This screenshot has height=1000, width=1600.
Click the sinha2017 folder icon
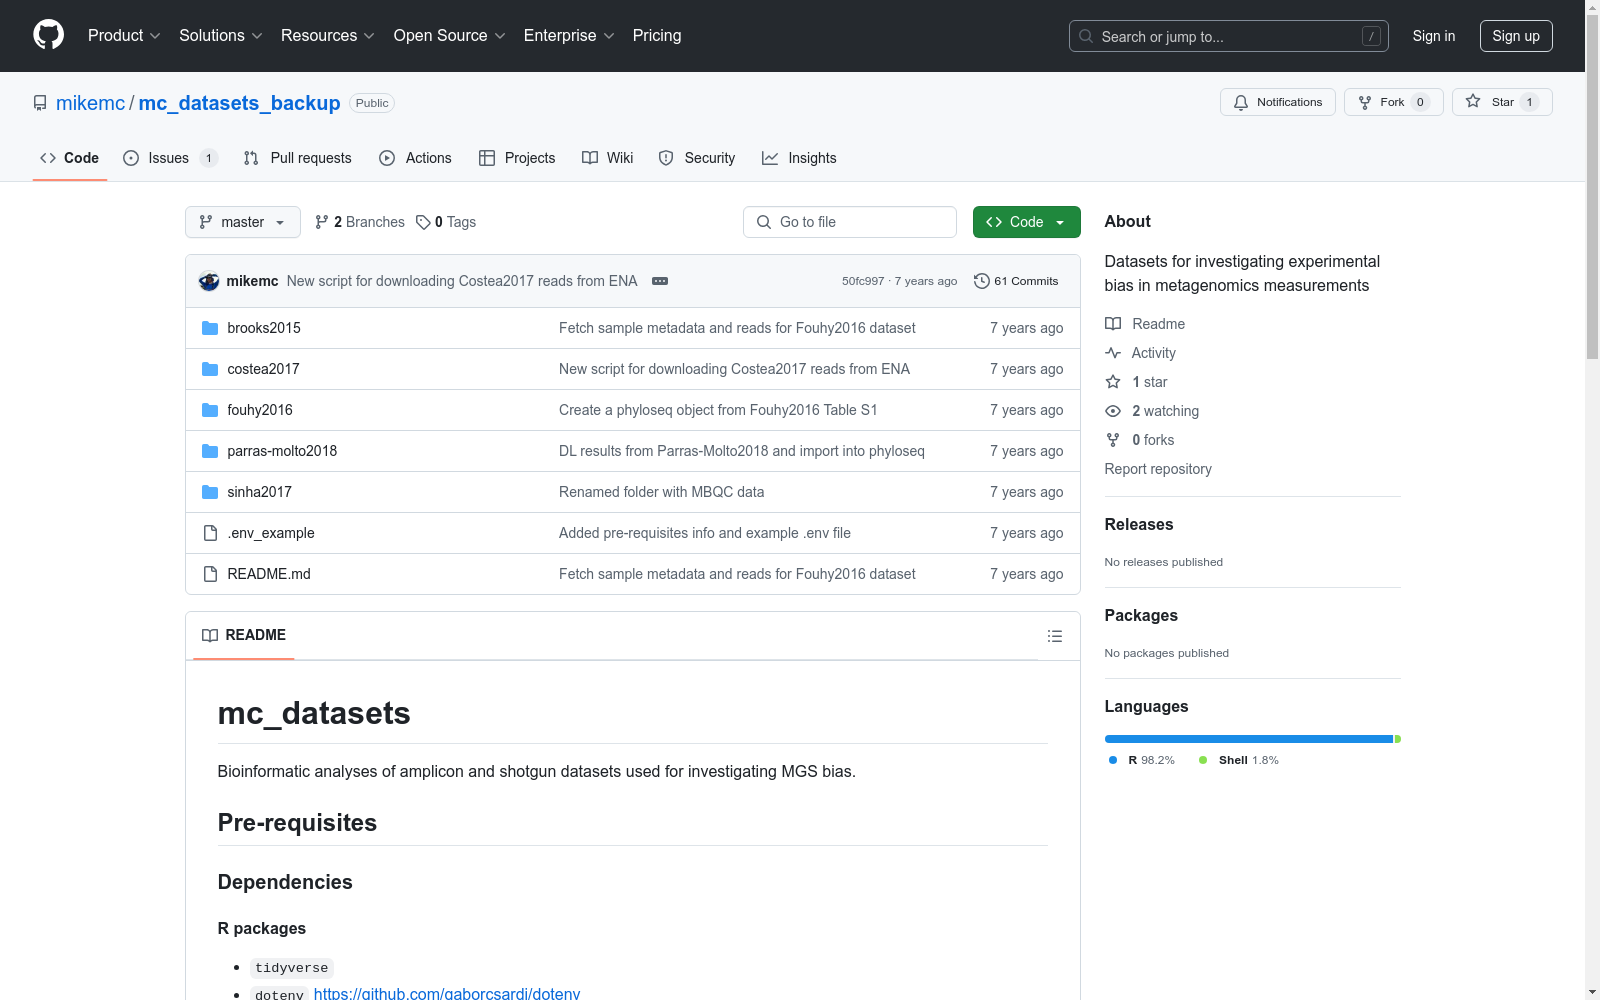pos(210,492)
